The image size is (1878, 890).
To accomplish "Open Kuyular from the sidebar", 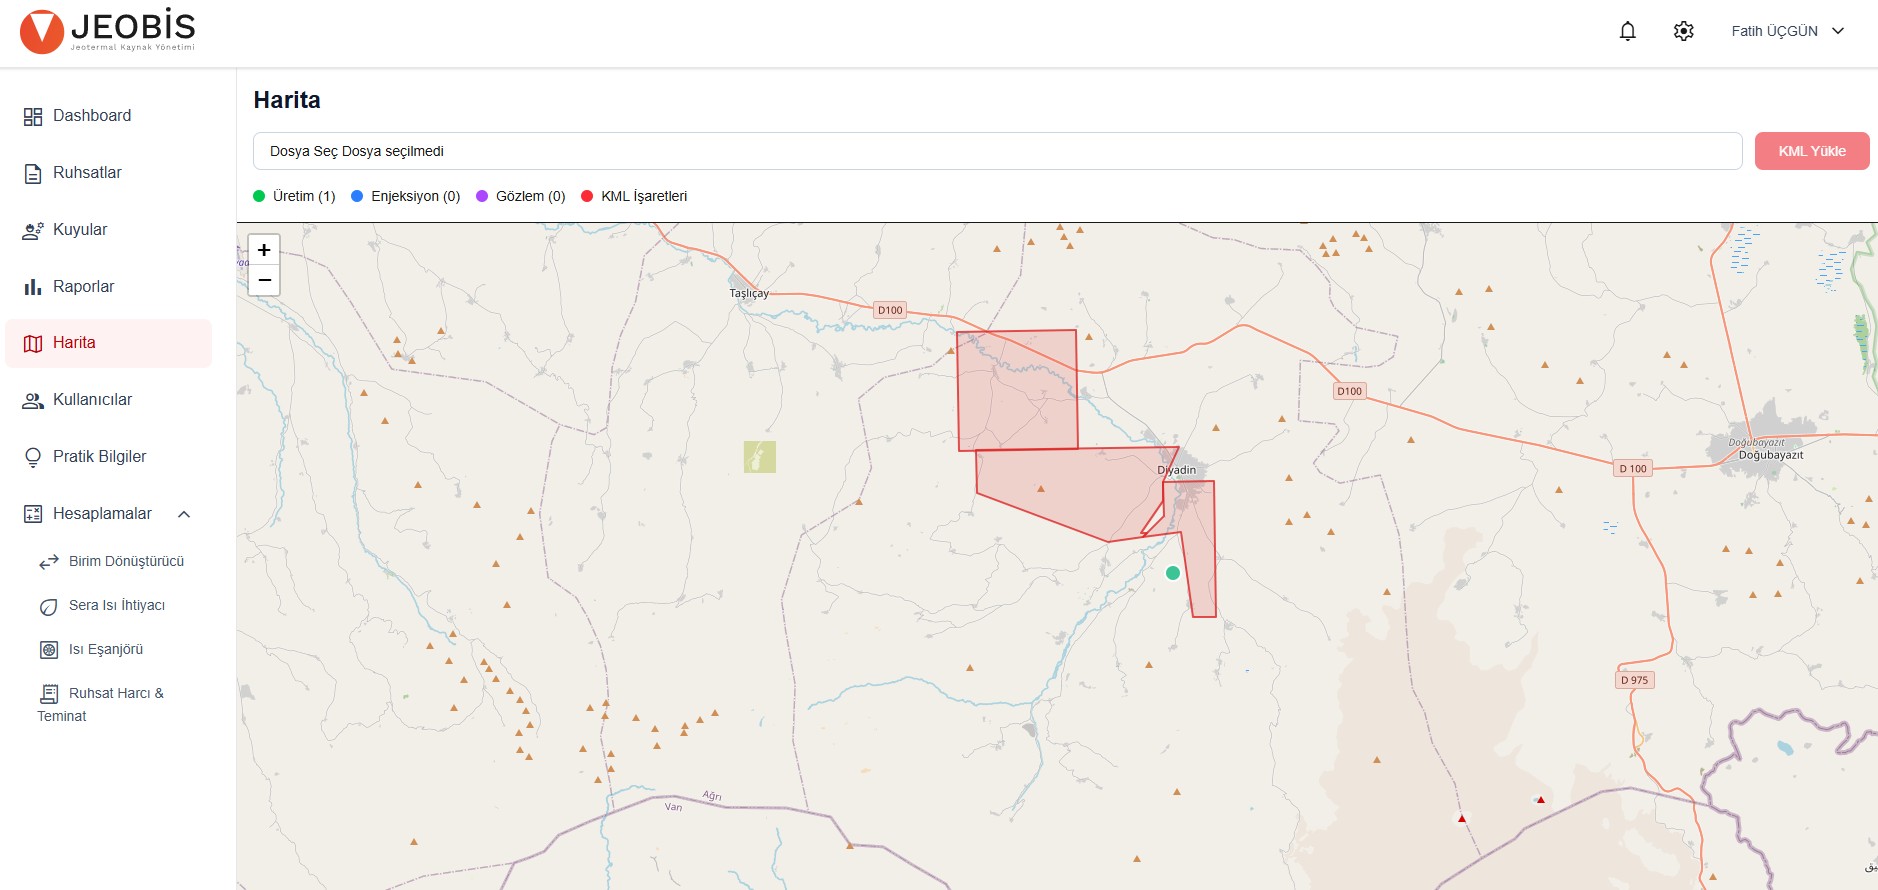I will click(x=80, y=230).
